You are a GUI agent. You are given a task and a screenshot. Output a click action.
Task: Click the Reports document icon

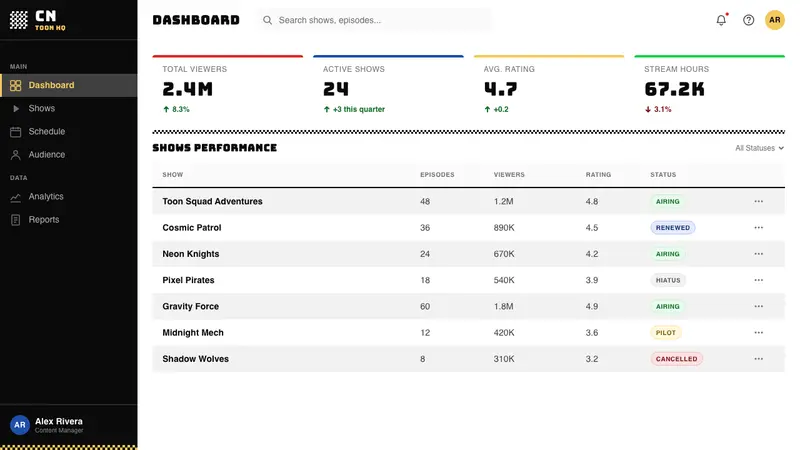16,220
